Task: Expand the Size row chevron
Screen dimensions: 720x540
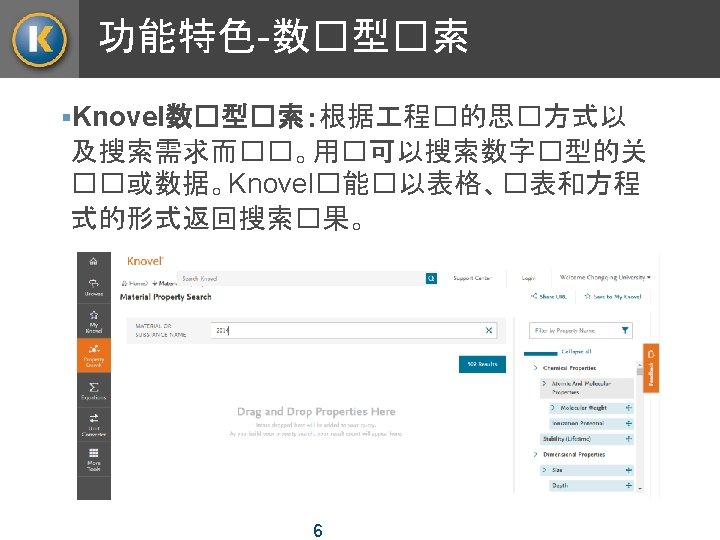Action: pyautogui.click(x=544, y=470)
